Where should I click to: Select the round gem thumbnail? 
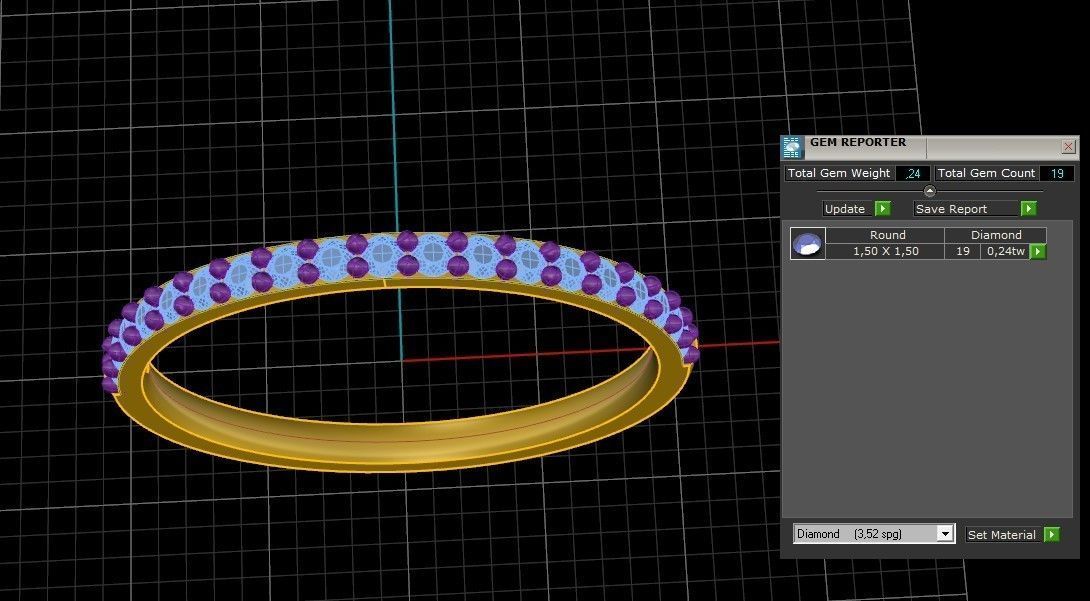tap(807, 244)
